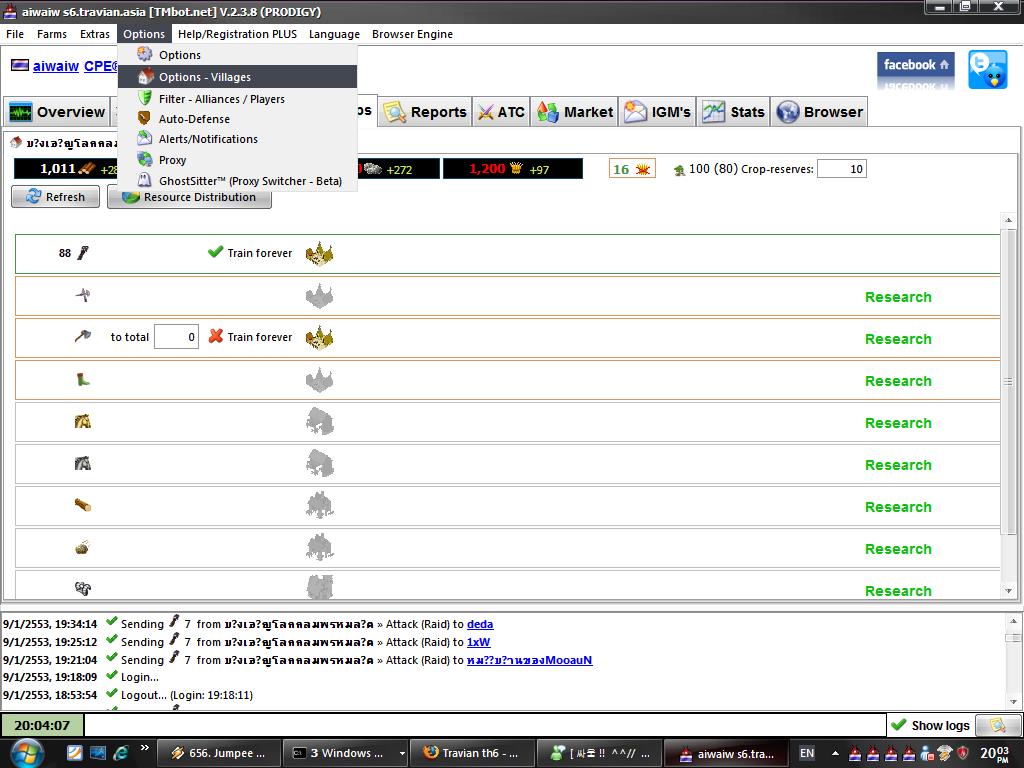Toggle Train forever checkmark for clubswinger row
Viewport: 1024px width, 768px height.
(216, 252)
